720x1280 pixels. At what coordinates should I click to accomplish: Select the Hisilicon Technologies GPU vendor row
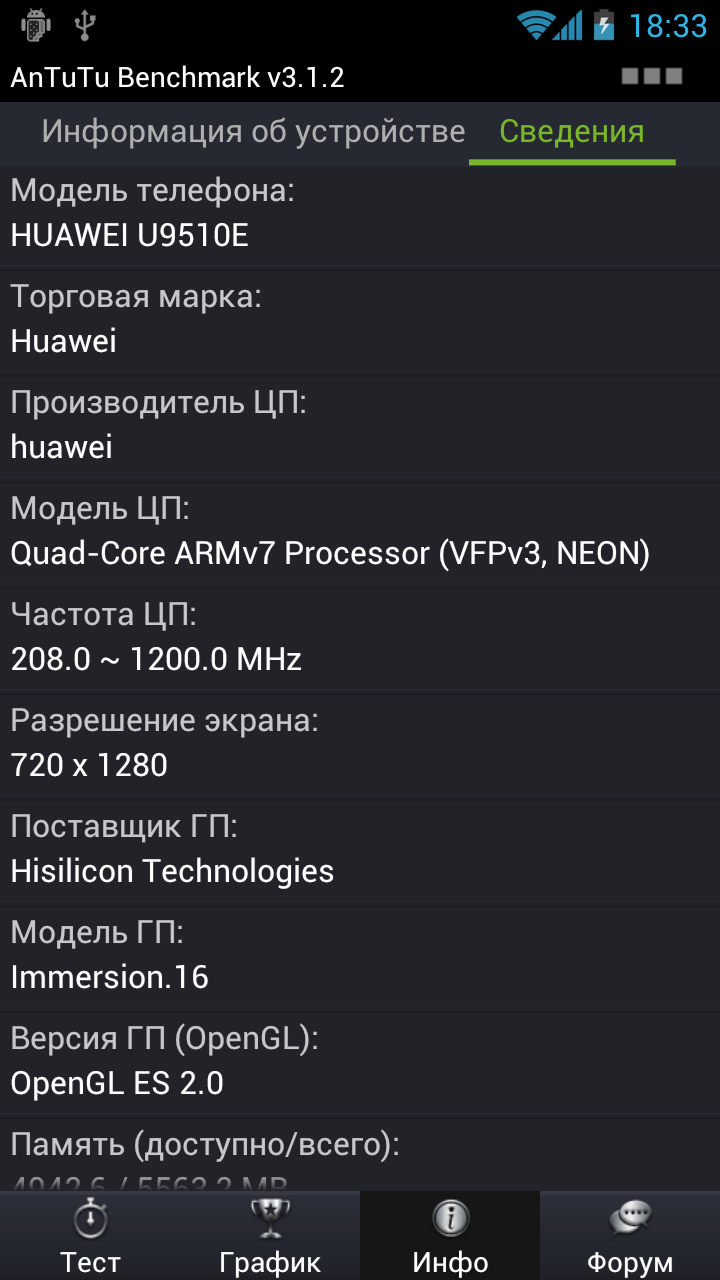(x=360, y=851)
